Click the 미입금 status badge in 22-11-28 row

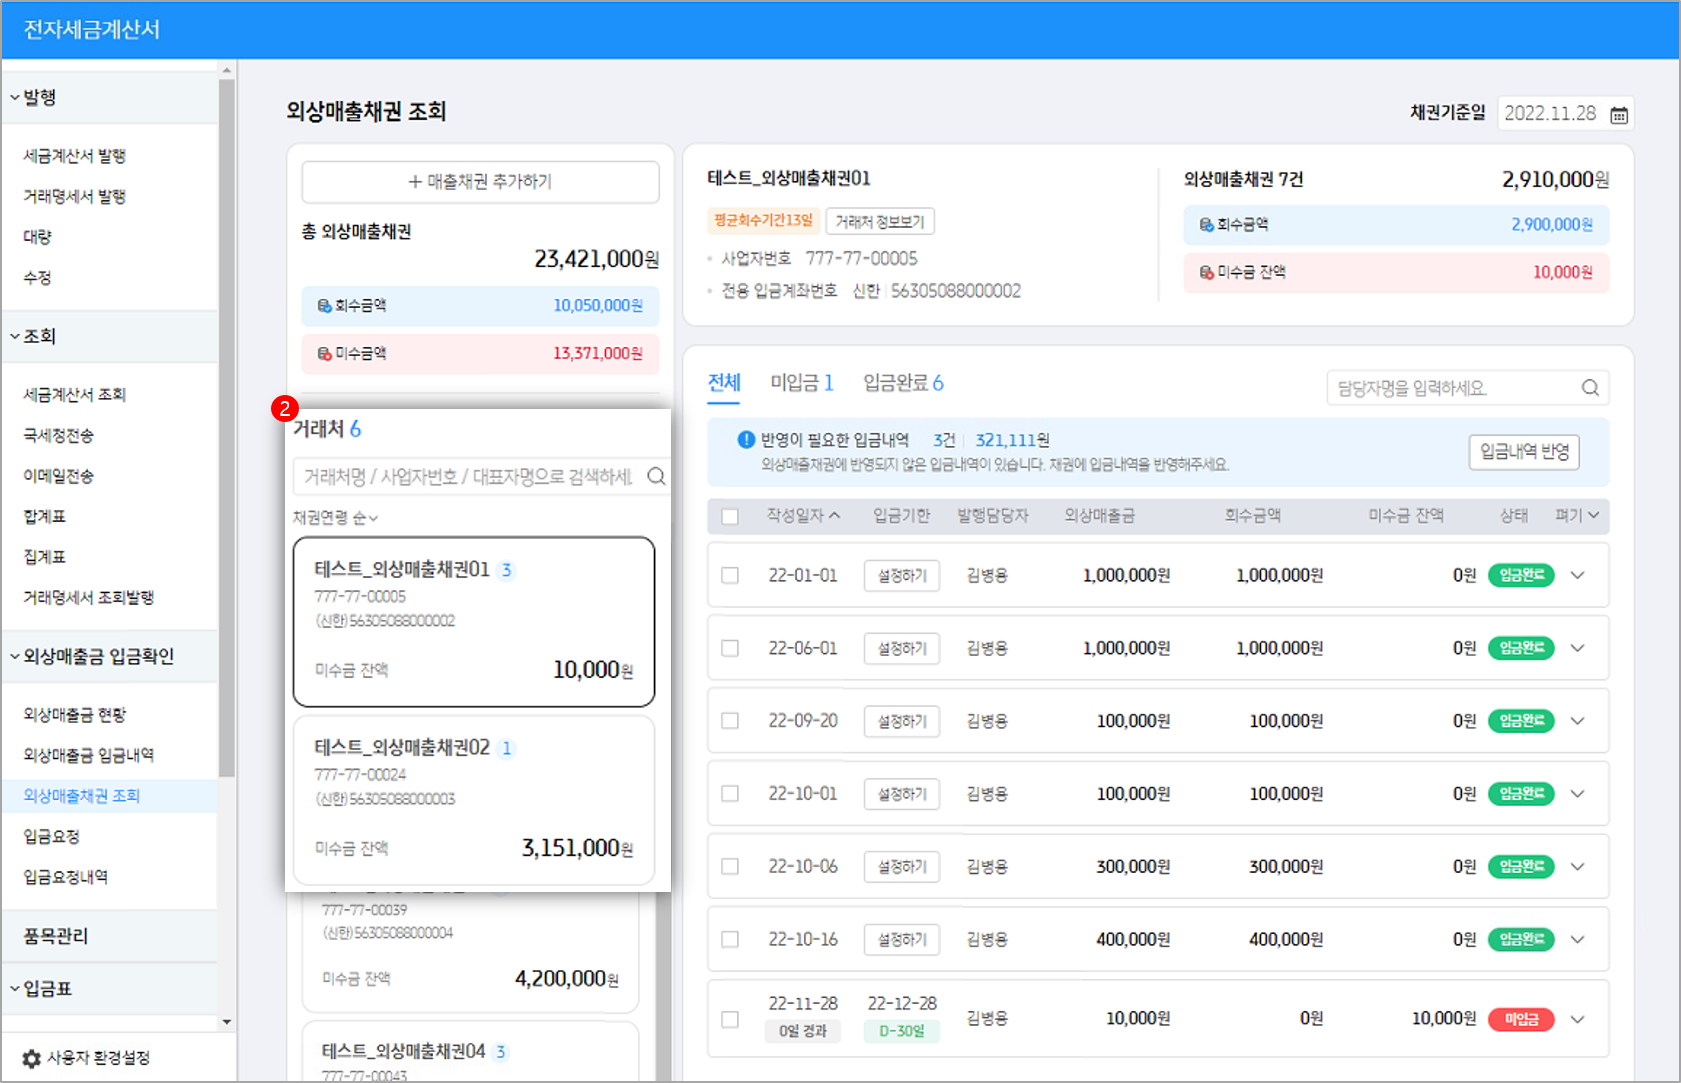click(1521, 1020)
